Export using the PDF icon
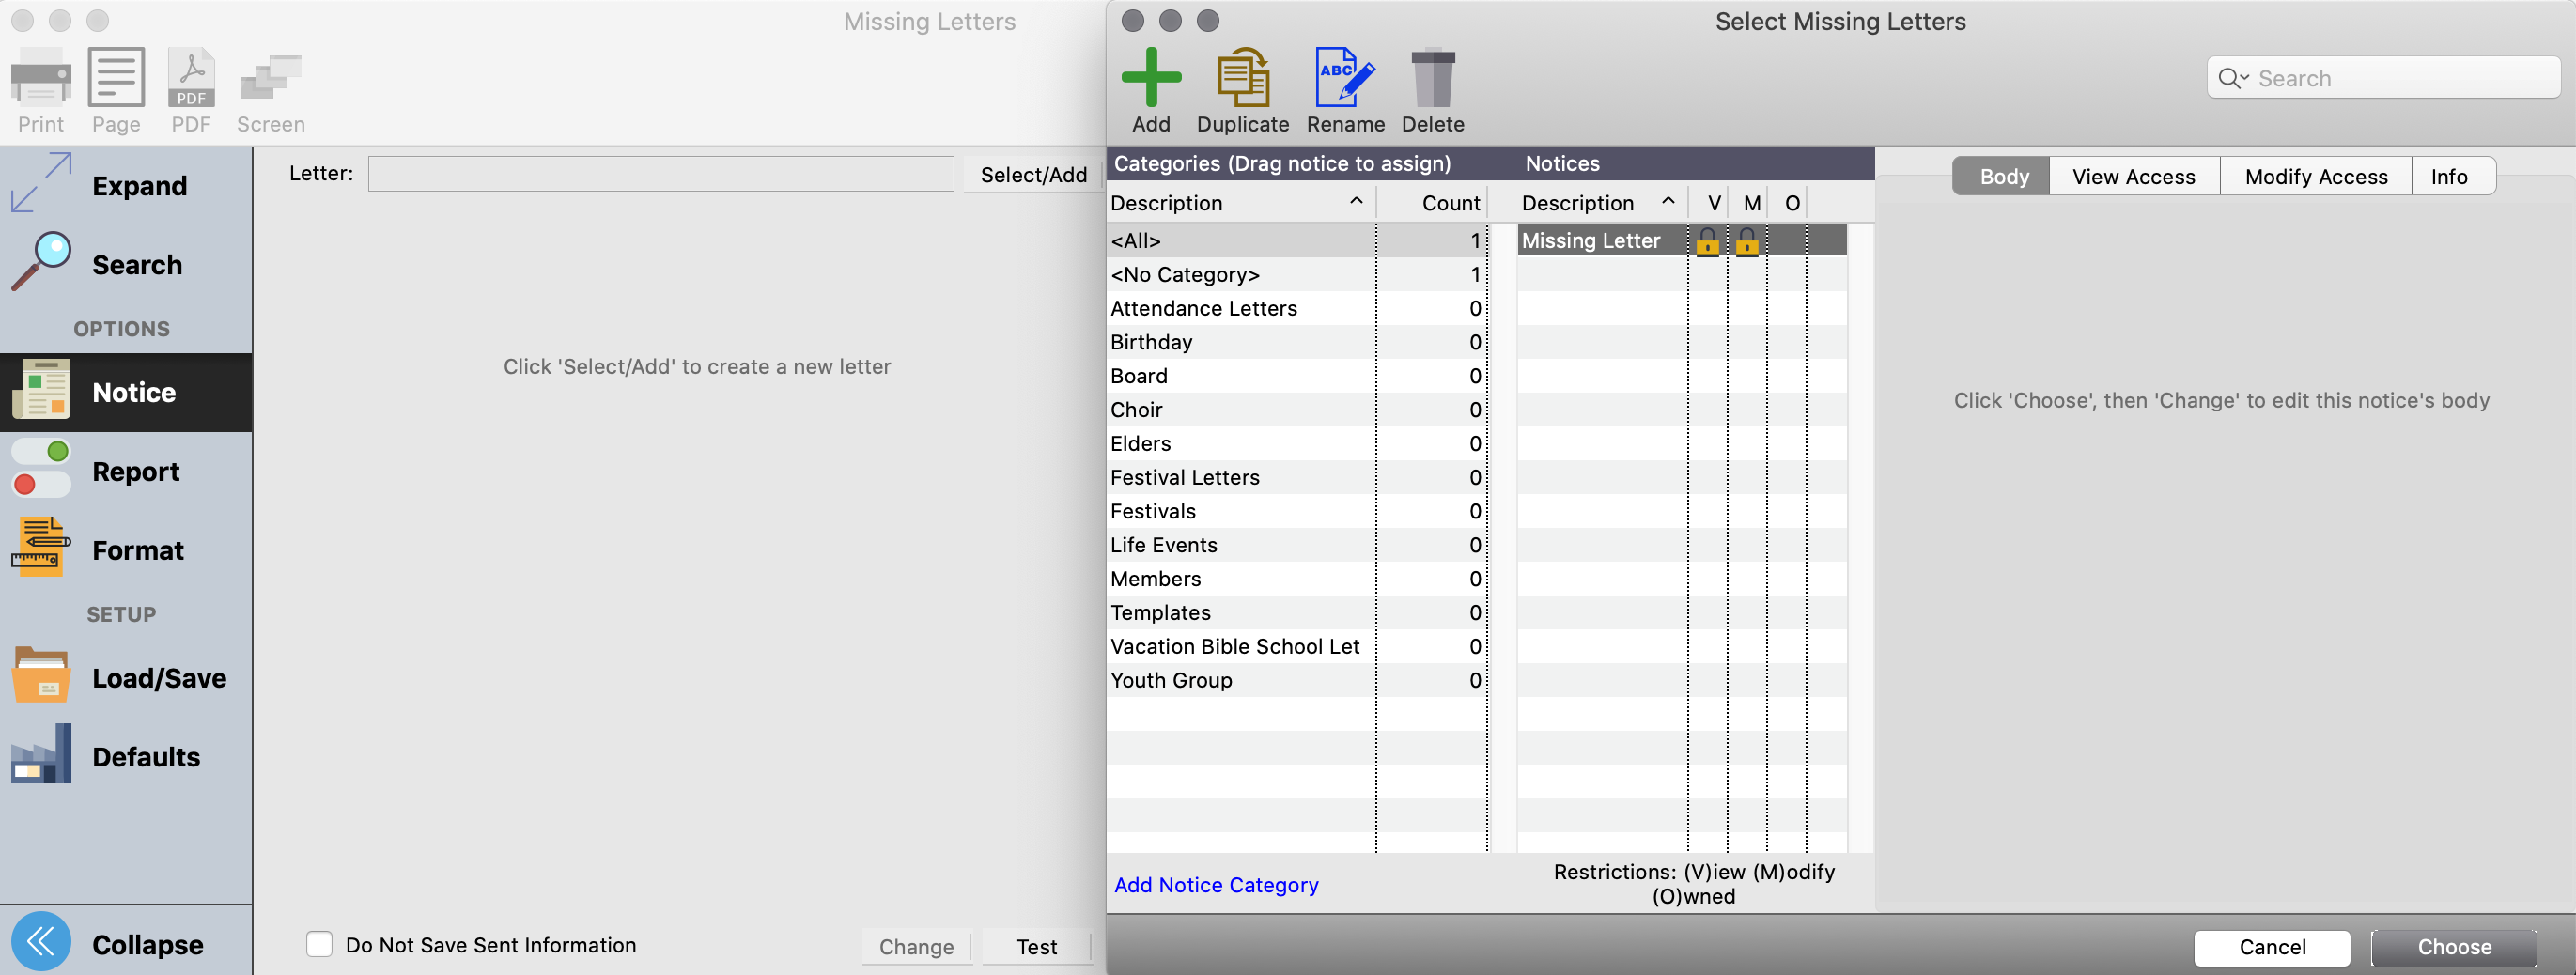The width and height of the screenshot is (2576, 975). click(x=191, y=78)
